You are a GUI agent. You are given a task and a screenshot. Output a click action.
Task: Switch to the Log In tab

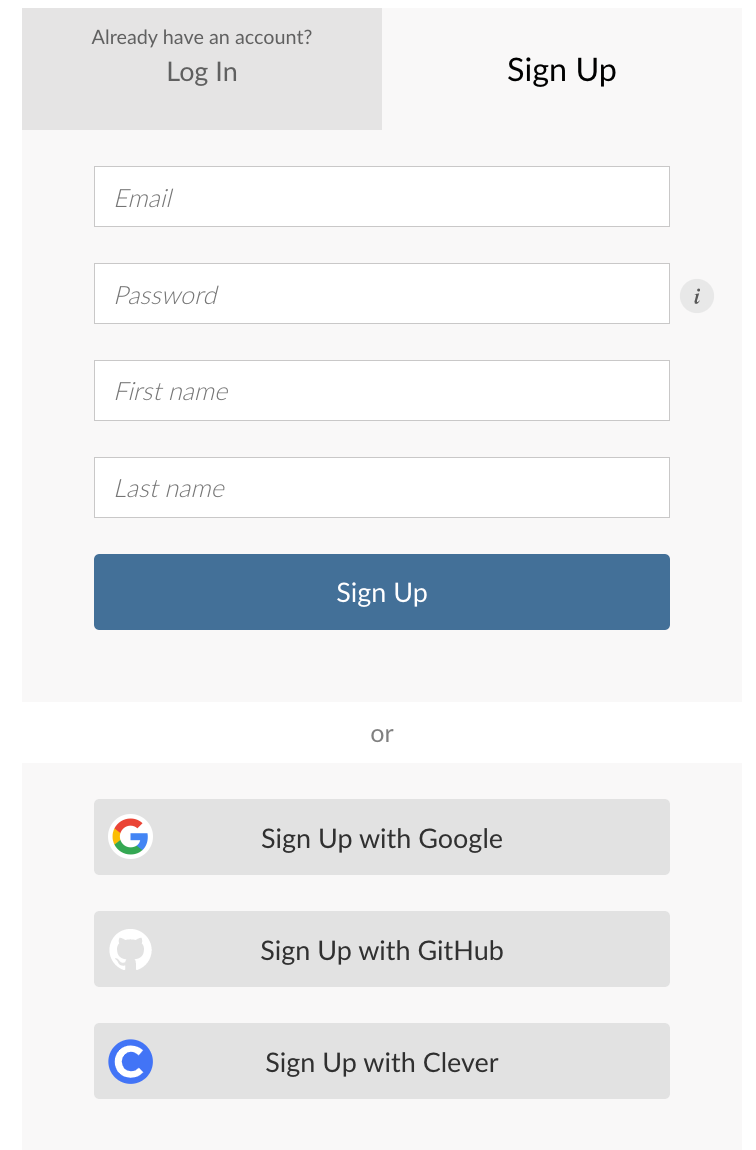[x=201, y=71]
